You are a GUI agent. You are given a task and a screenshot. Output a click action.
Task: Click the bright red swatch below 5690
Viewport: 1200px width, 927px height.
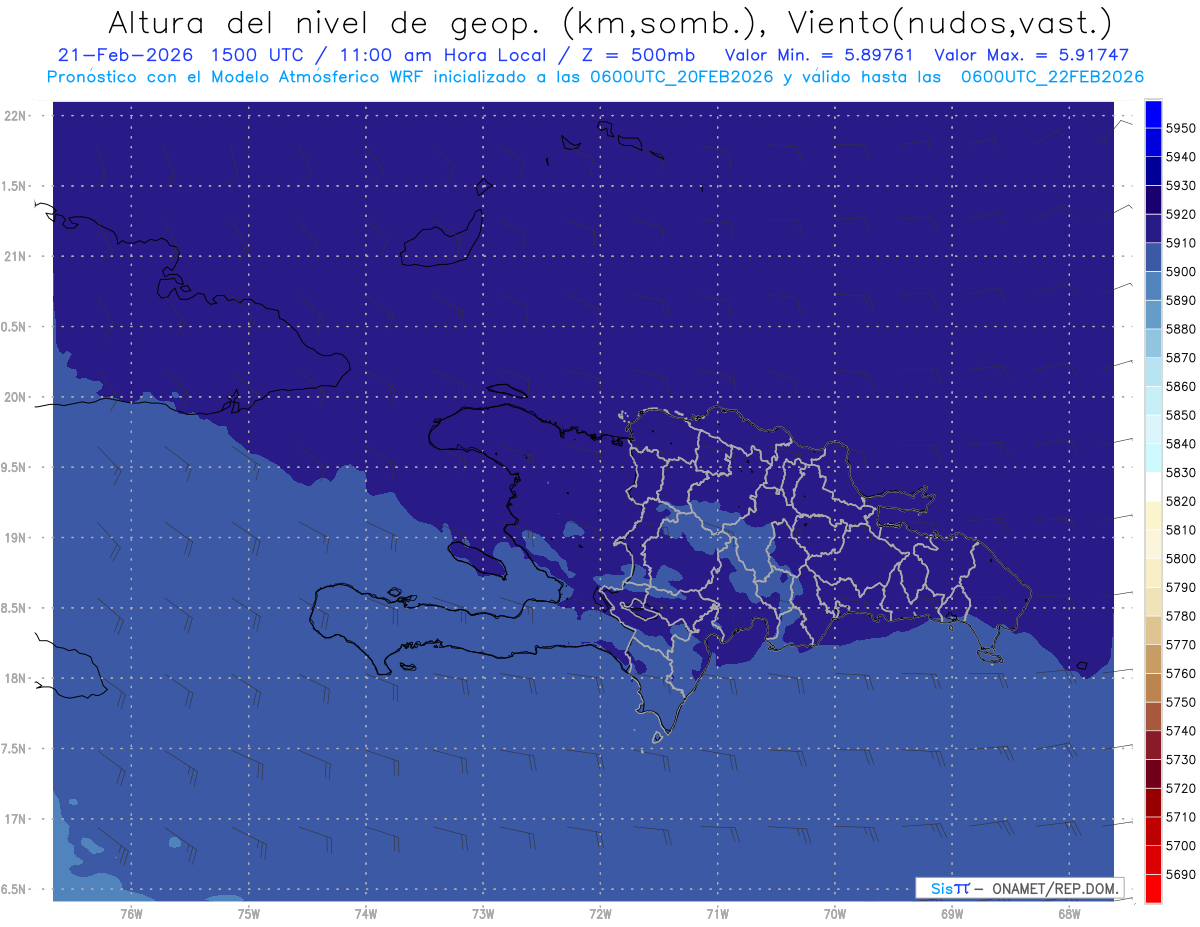pyautogui.click(x=1153, y=888)
